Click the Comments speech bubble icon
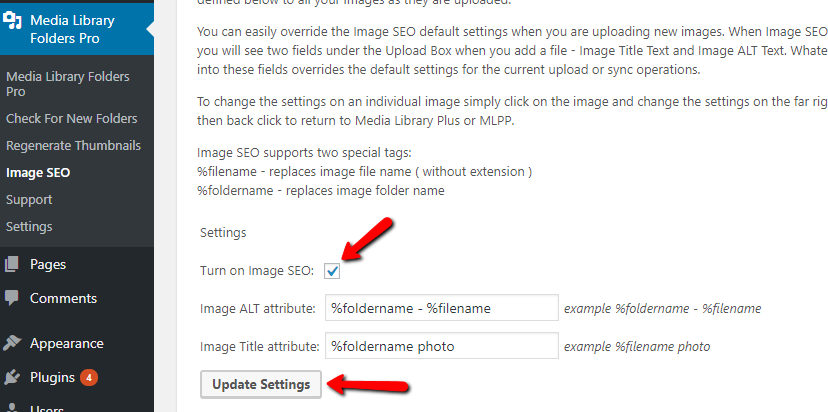This screenshot has height=412, width=828. click(12, 298)
